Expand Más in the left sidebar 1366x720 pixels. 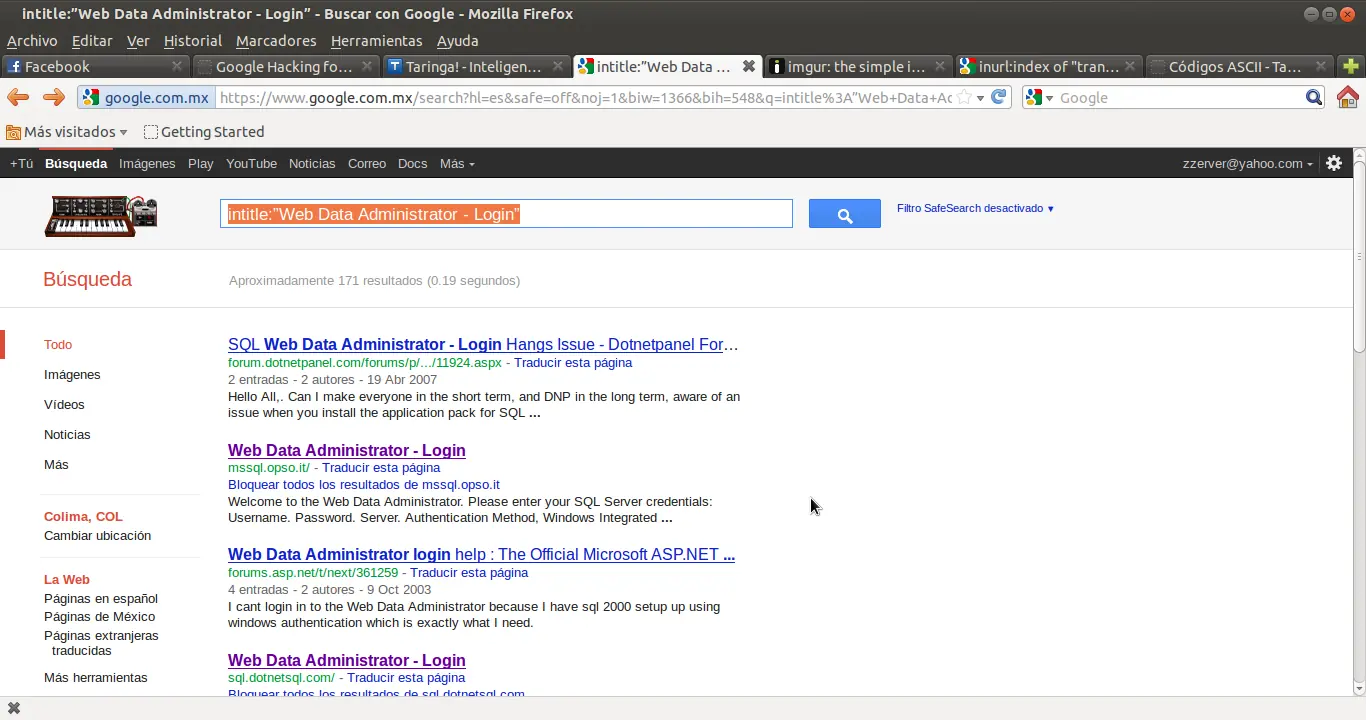click(56, 464)
